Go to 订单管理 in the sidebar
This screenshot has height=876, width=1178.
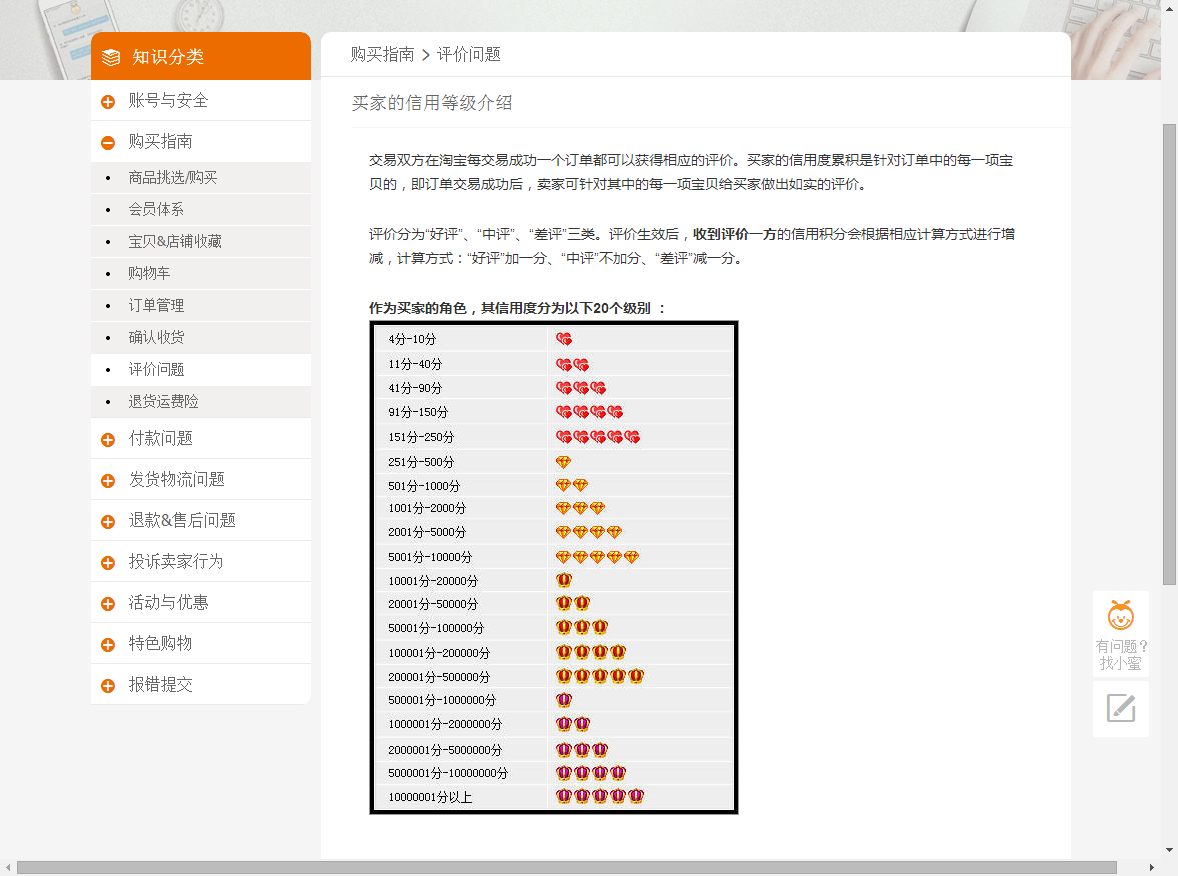click(x=156, y=306)
